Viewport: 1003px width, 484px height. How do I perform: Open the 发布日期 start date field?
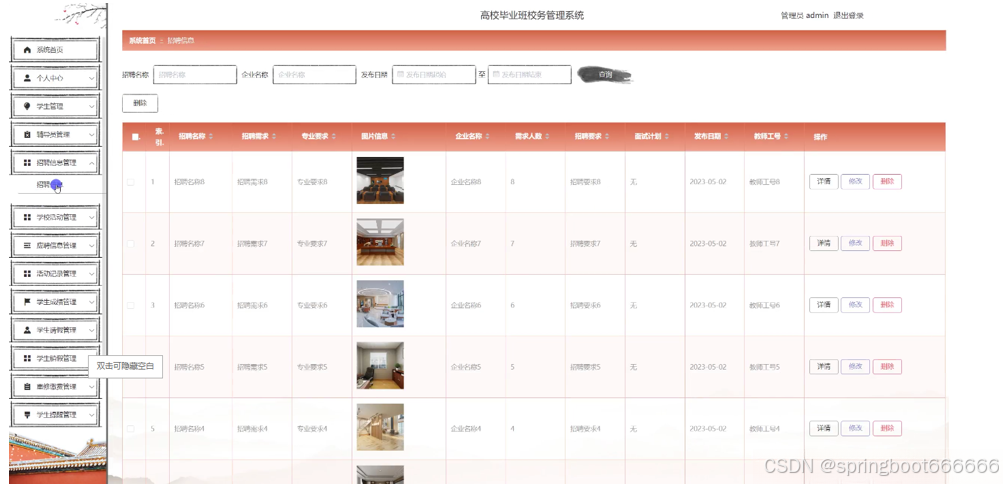[x=434, y=75]
